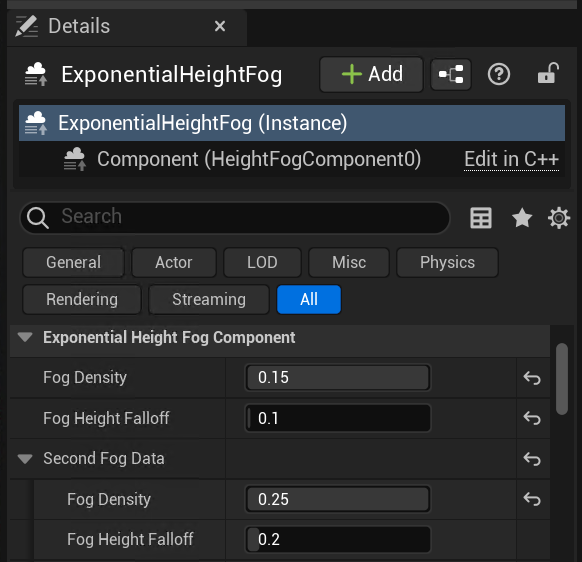The height and width of the screenshot is (562, 582).
Task: Select Component (HeightFogComponent0) tree item
Action: point(259,159)
